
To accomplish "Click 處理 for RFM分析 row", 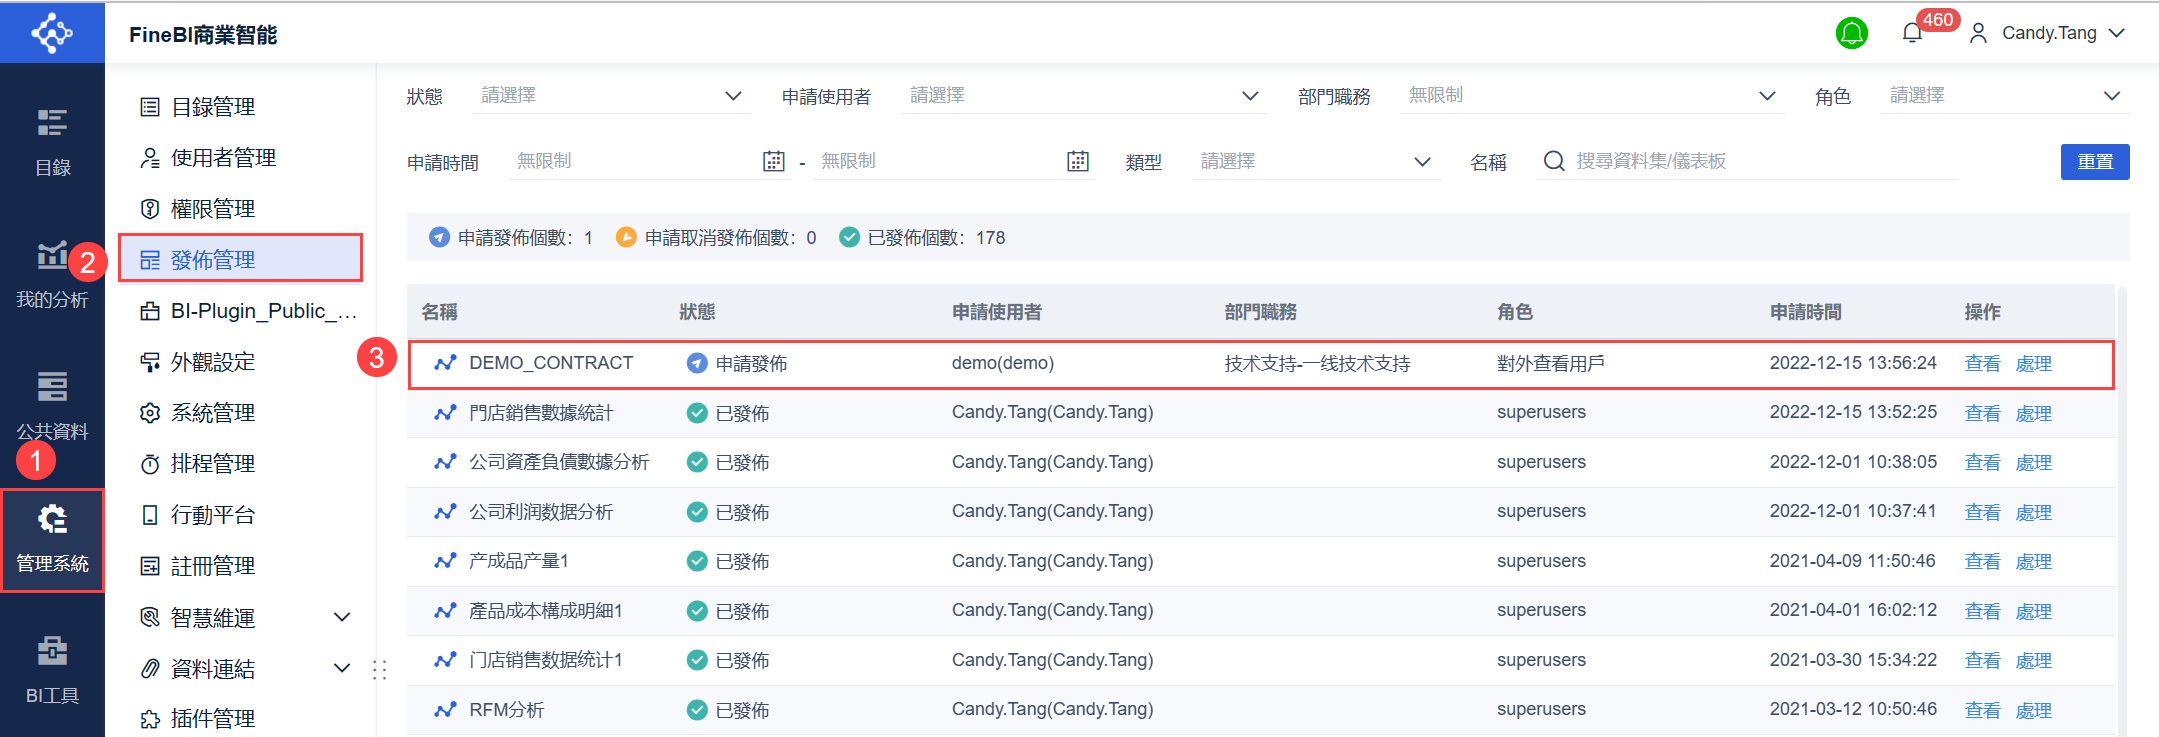I will coord(2033,710).
